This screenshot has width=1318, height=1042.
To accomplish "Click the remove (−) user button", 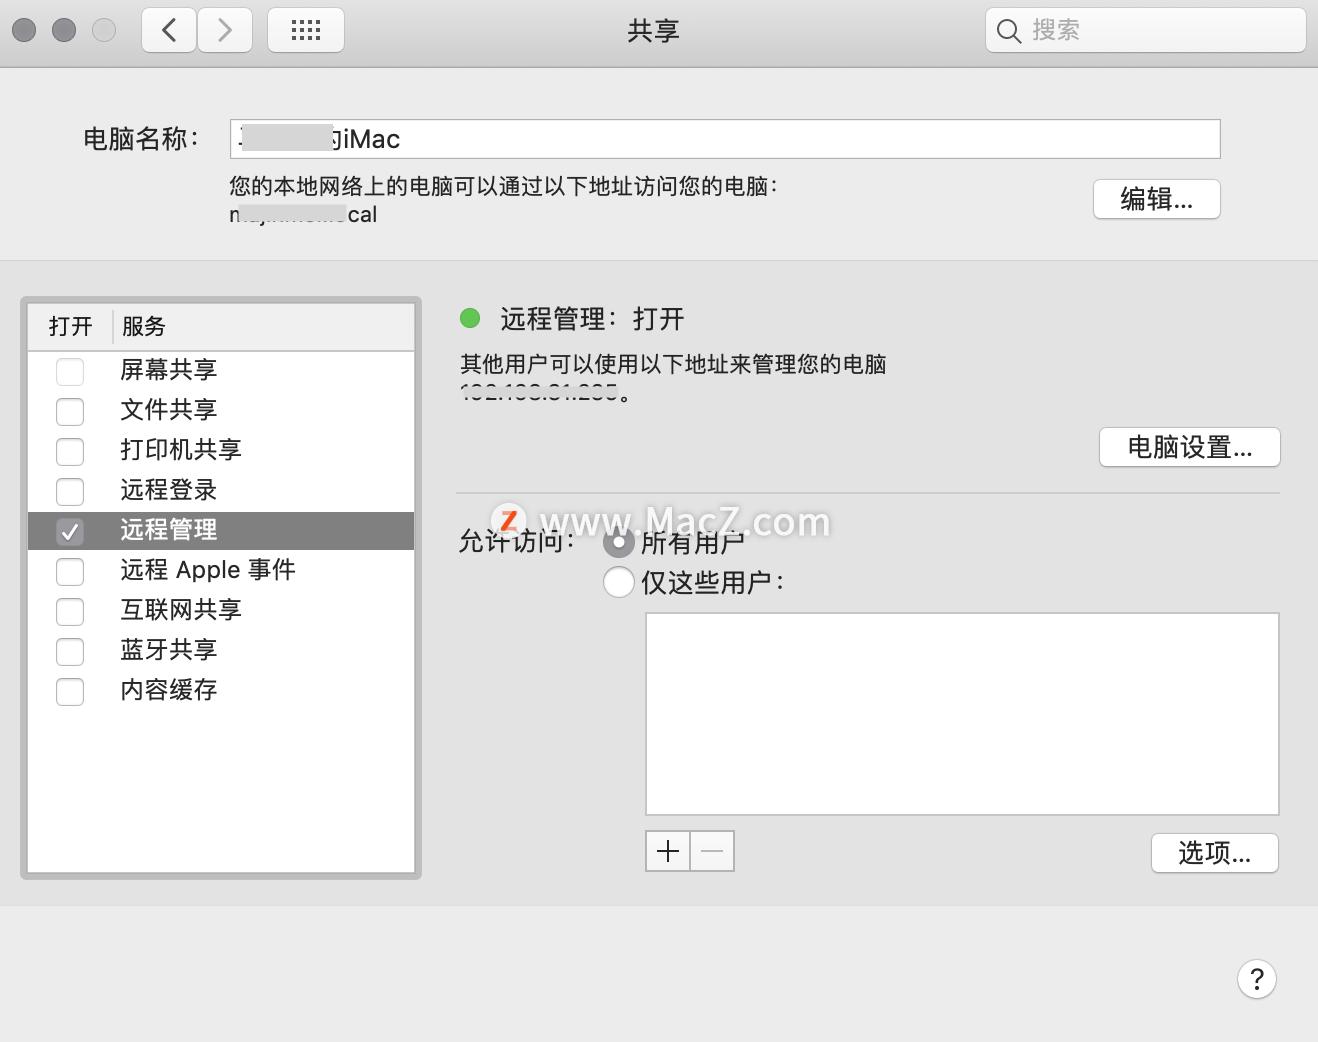I will (x=712, y=851).
